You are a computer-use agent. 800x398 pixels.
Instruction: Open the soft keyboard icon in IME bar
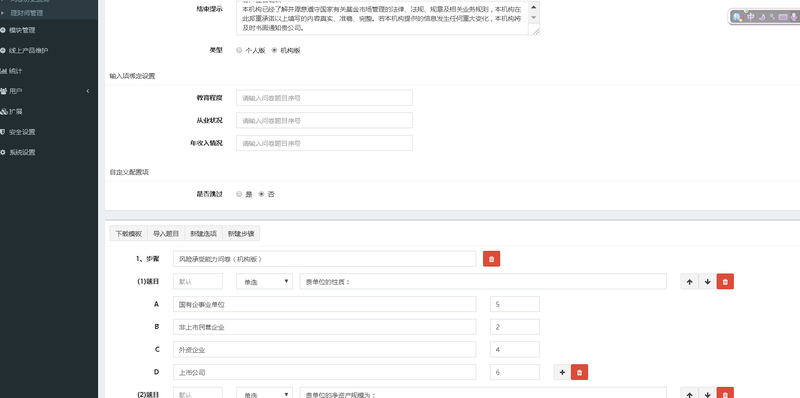783,17
